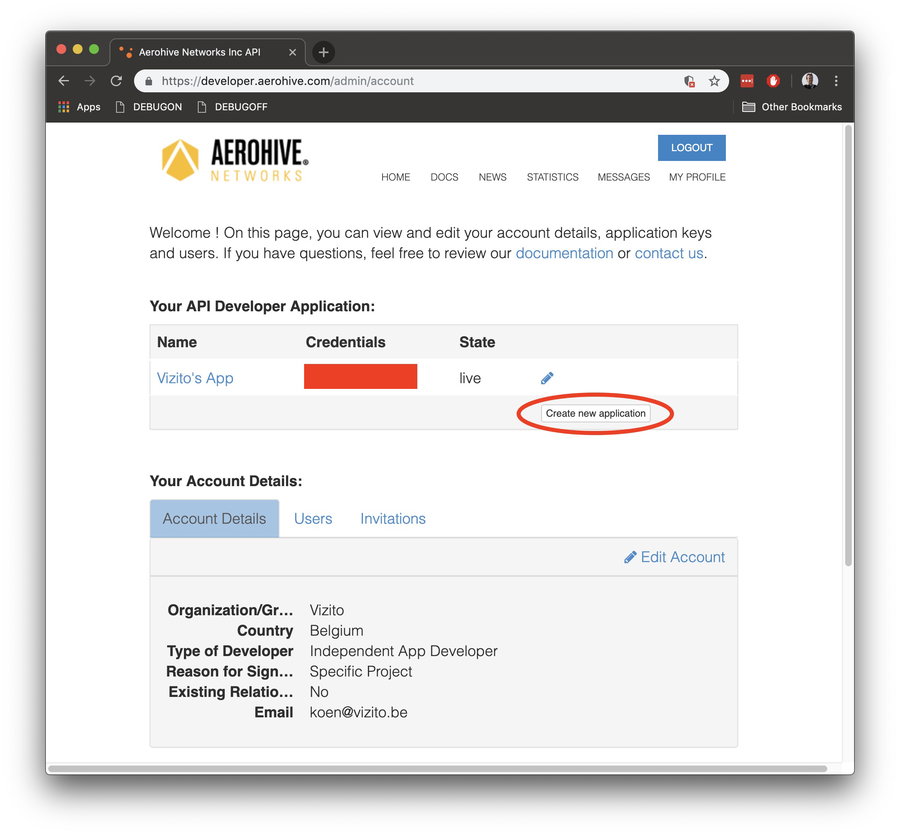Open the Chrome three-dot menu
The width and height of the screenshot is (900, 835).
pos(836,81)
